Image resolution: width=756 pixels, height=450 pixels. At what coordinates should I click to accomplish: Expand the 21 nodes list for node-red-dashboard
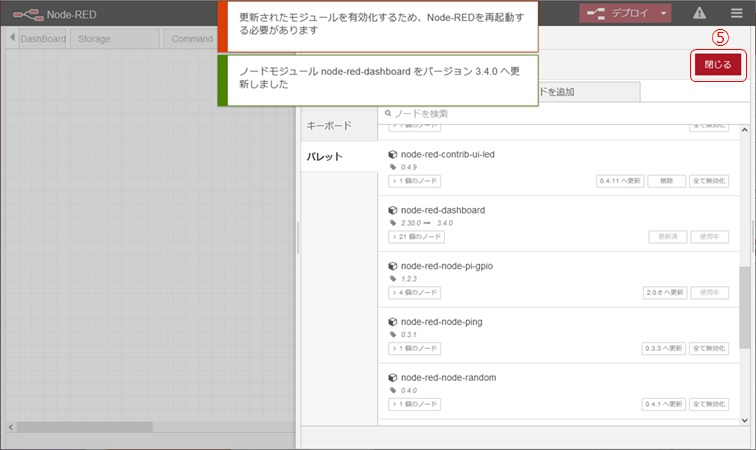(x=415, y=237)
